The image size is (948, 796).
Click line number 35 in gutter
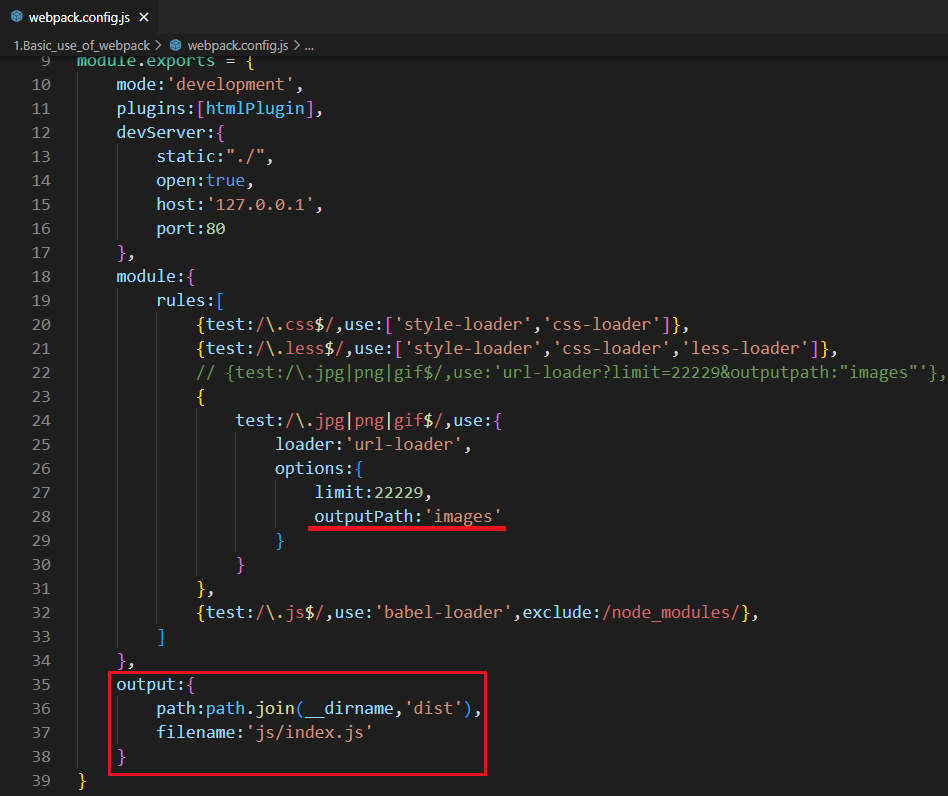41,685
